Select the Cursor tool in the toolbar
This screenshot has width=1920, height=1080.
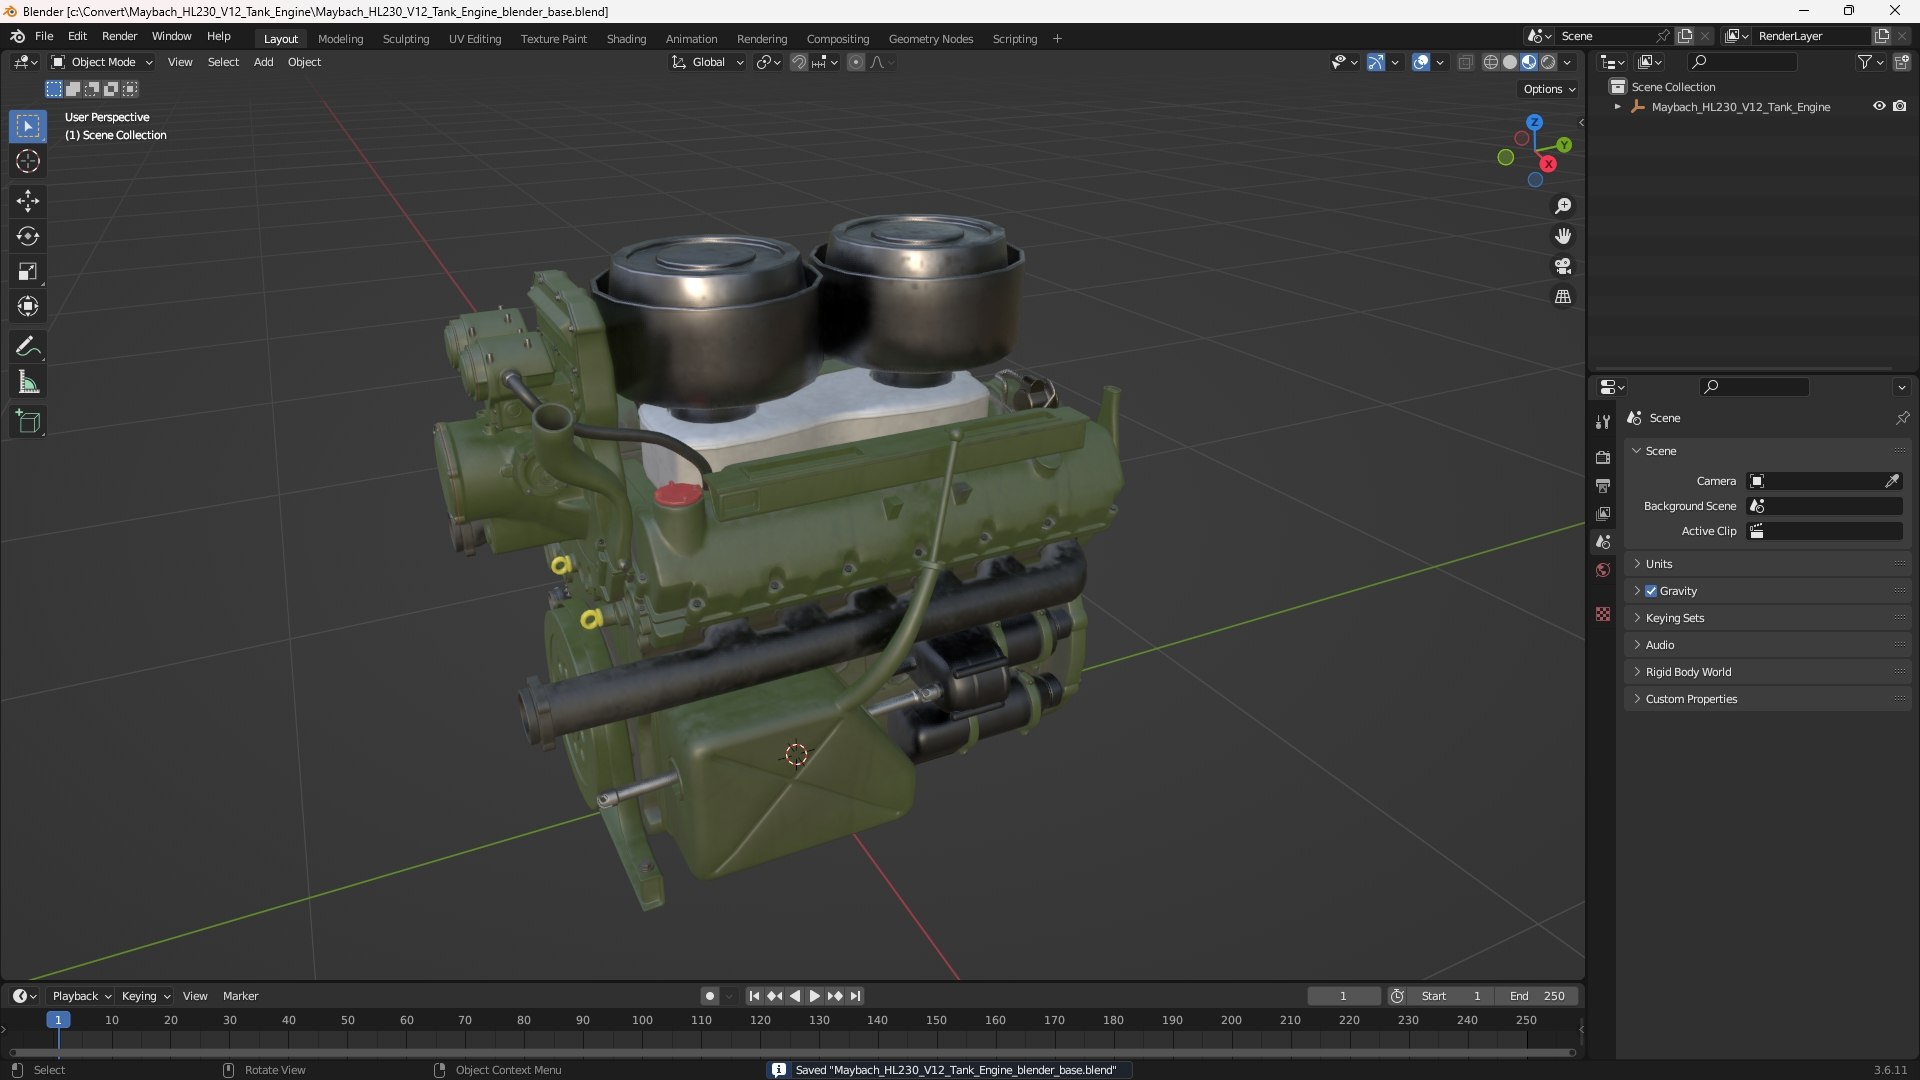pos(28,161)
